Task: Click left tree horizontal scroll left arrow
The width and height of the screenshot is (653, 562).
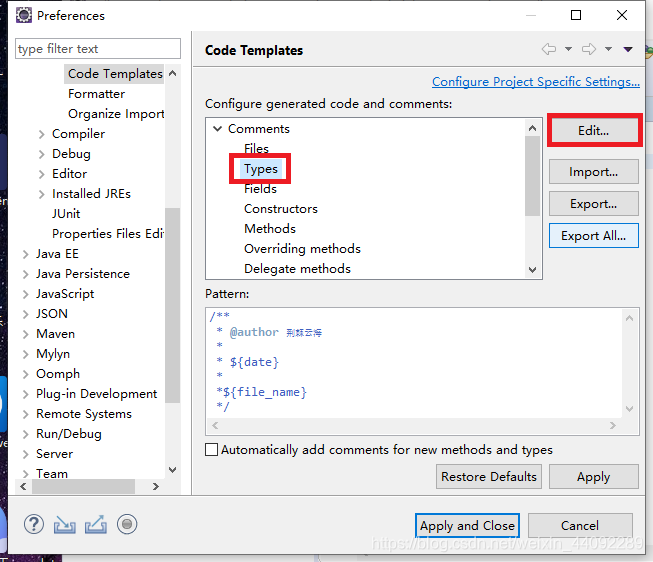Action: point(23,486)
